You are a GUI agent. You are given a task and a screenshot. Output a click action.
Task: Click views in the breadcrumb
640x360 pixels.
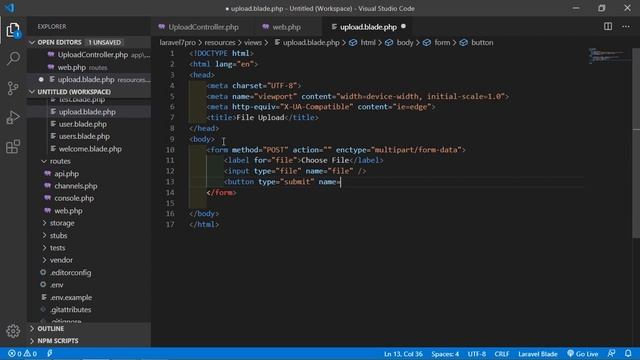click(x=253, y=42)
